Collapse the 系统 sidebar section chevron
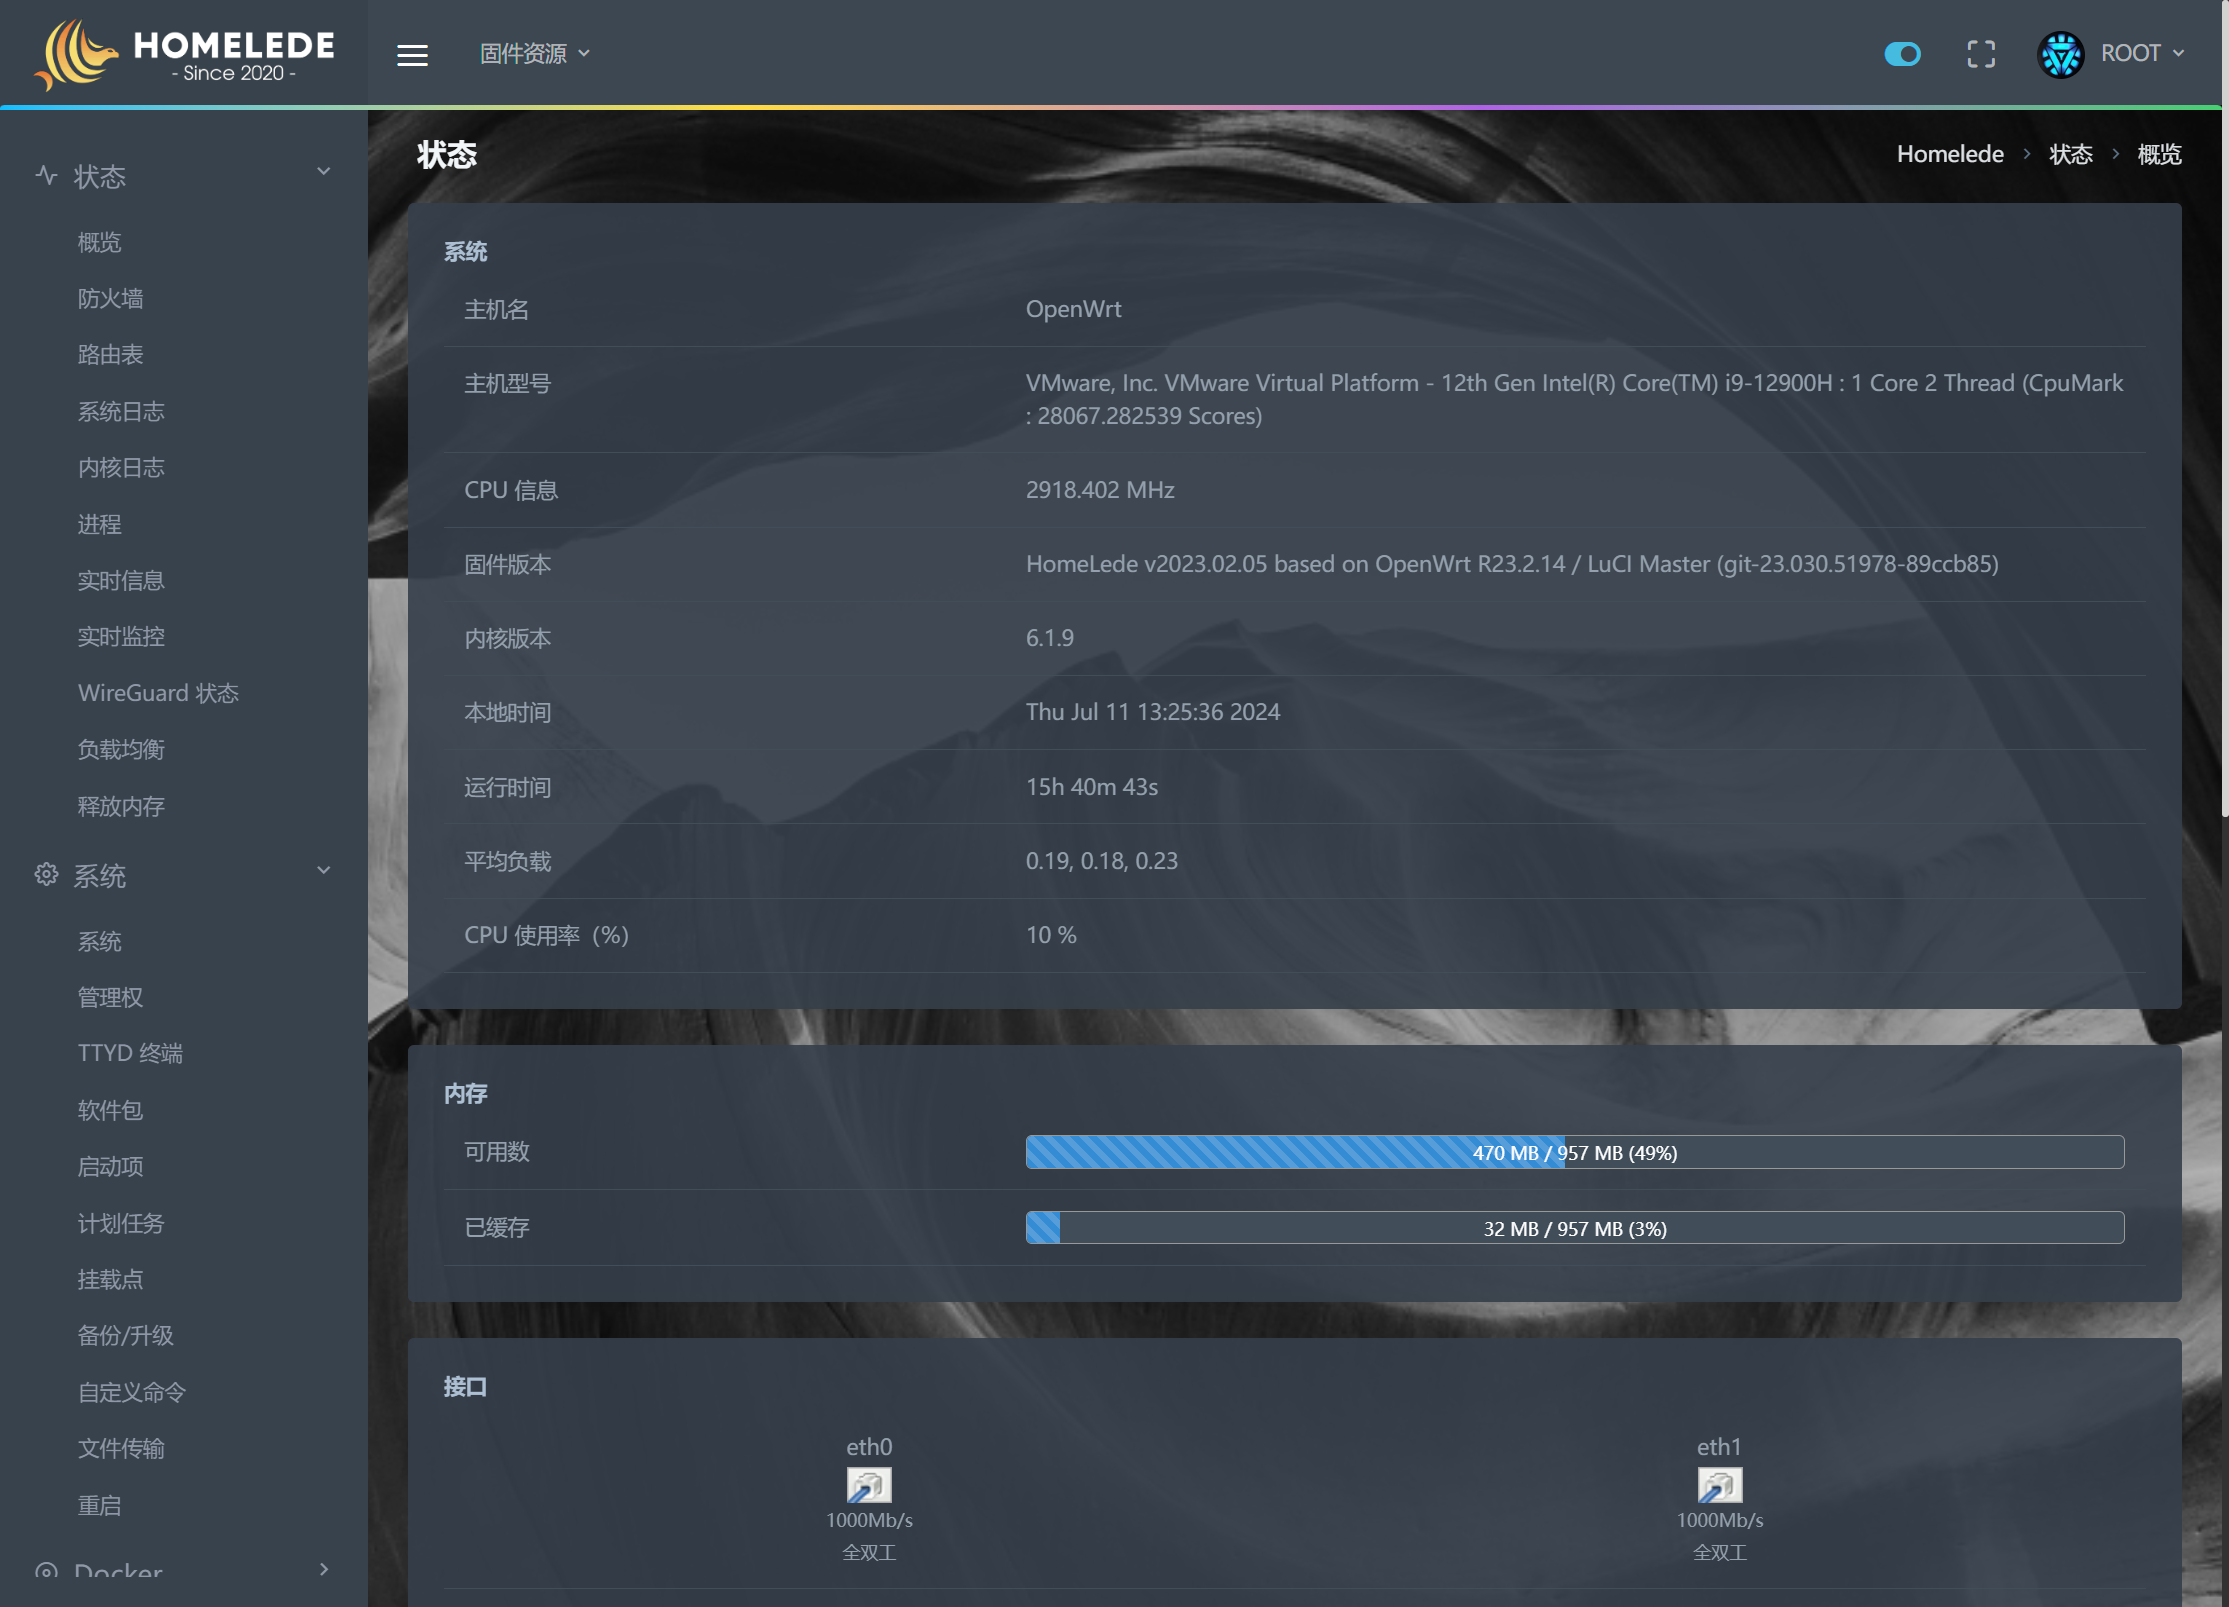2229x1607 pixels. [324, 870]
